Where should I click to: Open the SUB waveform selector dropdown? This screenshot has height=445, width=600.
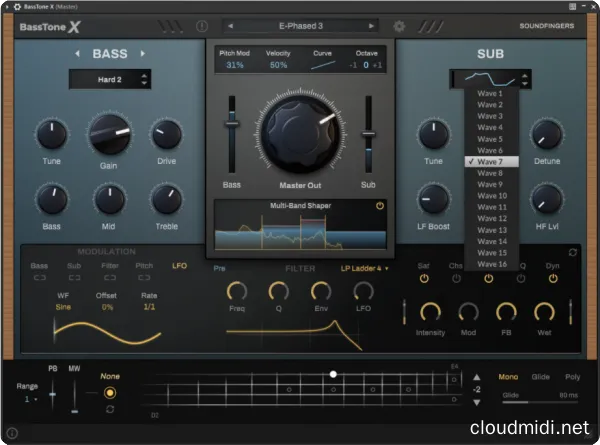(x=490, y=79)
